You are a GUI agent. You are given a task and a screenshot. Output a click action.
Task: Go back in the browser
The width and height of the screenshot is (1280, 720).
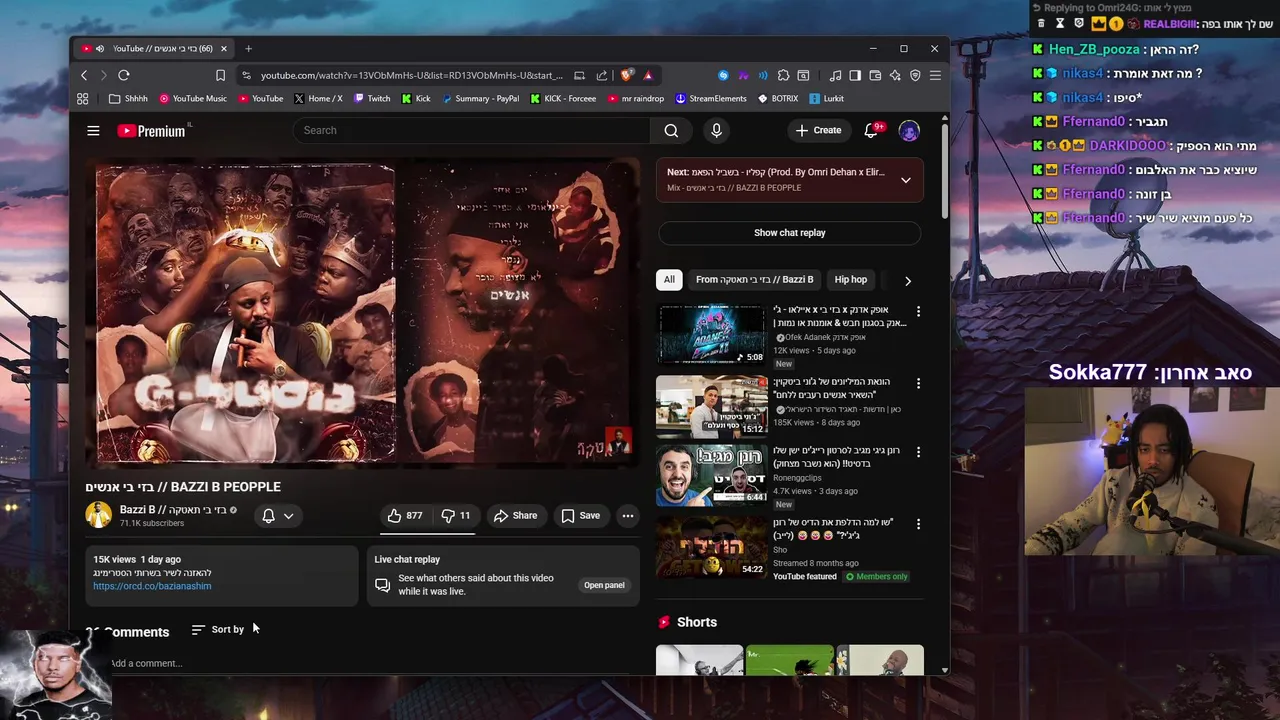click(84, 75)
